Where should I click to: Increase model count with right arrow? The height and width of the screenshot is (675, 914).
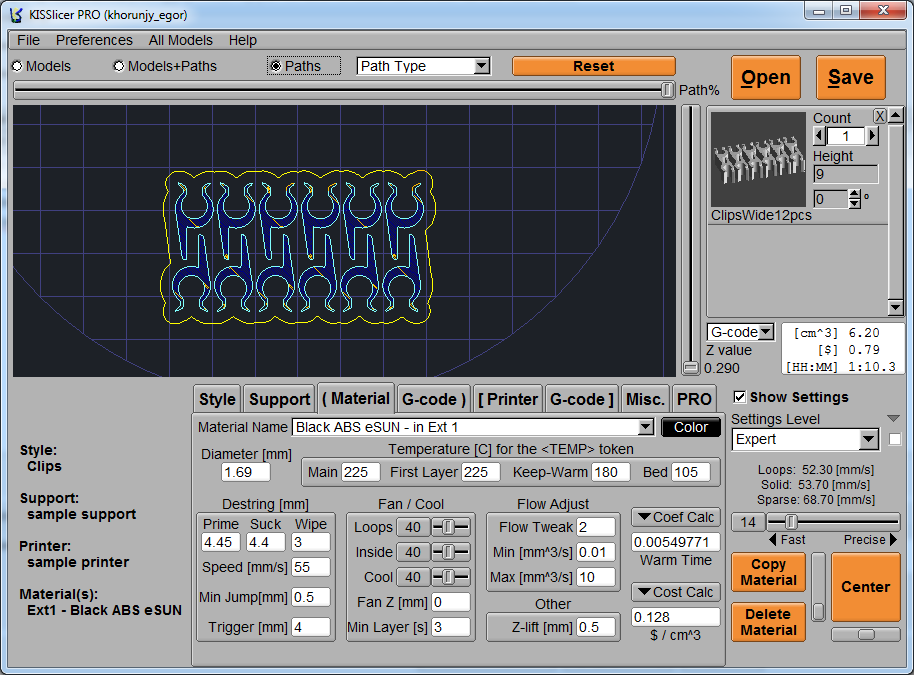pyautogui.click(x=871, y=136)
